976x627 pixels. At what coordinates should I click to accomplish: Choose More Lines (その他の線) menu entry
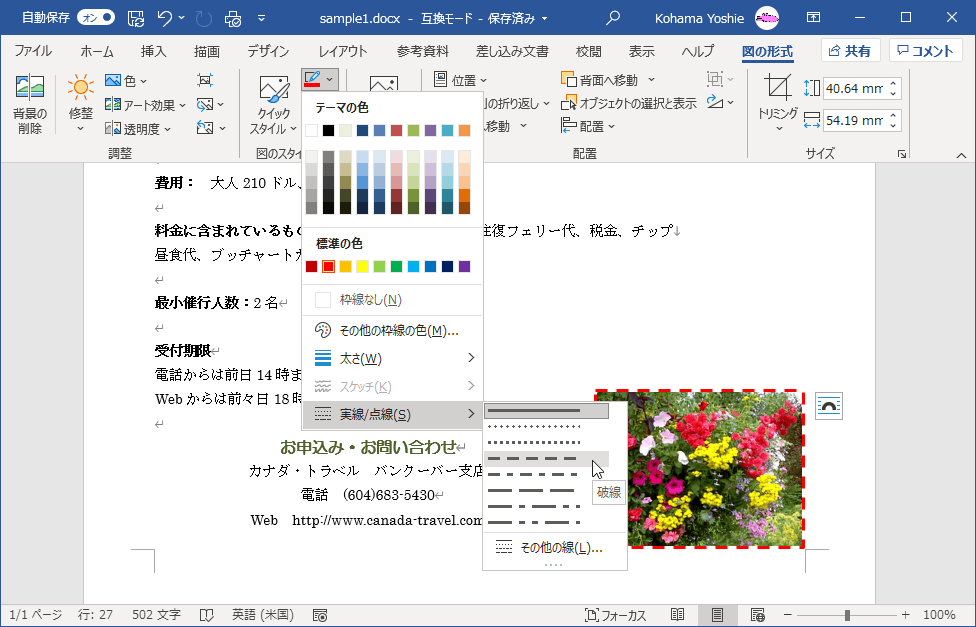pos(560,548)
